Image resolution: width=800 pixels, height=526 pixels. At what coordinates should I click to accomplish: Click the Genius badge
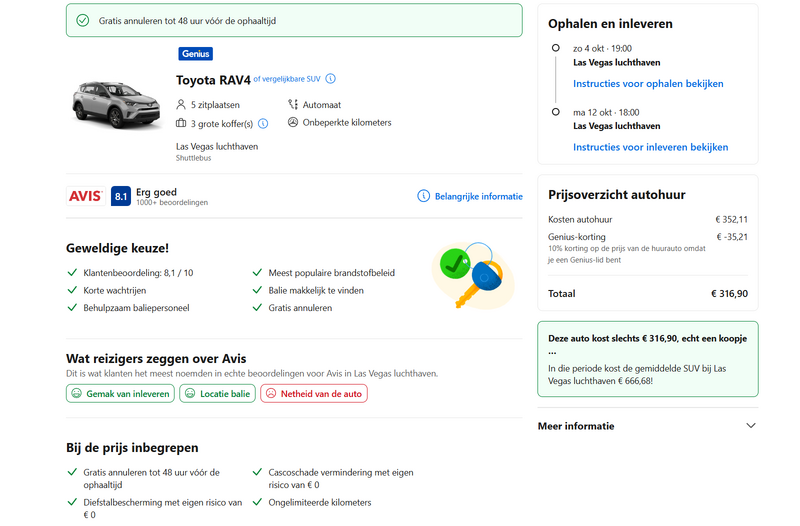195,54
